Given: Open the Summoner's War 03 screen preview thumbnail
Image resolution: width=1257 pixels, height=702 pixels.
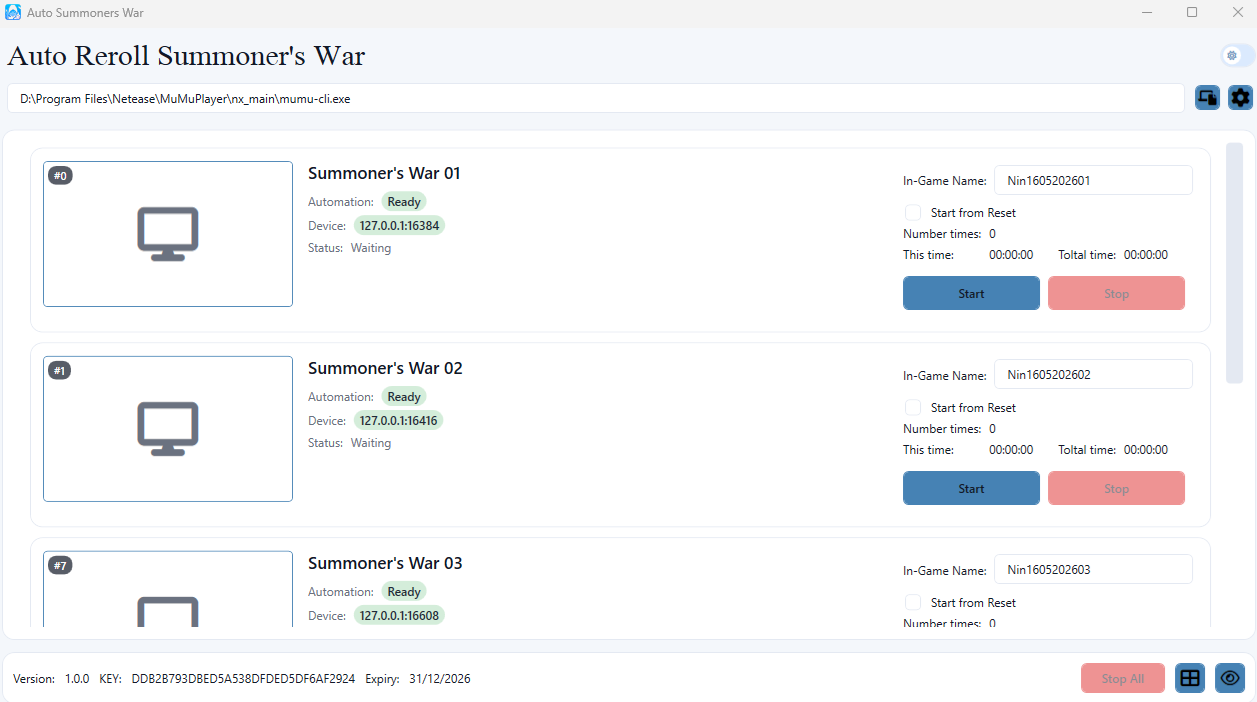Looking at the screenshot, I should (x=168, y=589).
